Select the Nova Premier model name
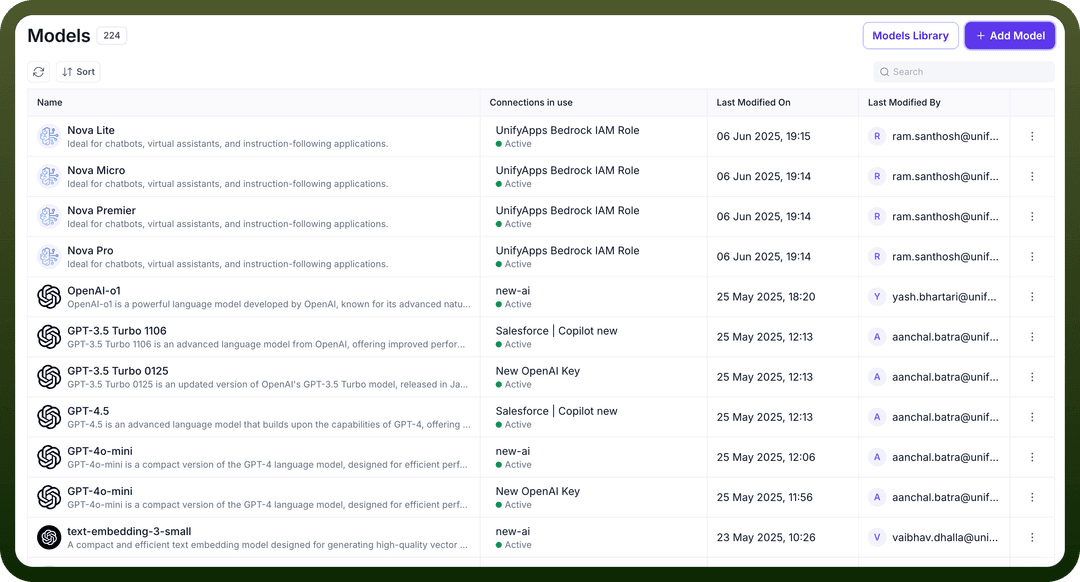The width and height of the screenshot is (1080, 582). coord(101,210)
